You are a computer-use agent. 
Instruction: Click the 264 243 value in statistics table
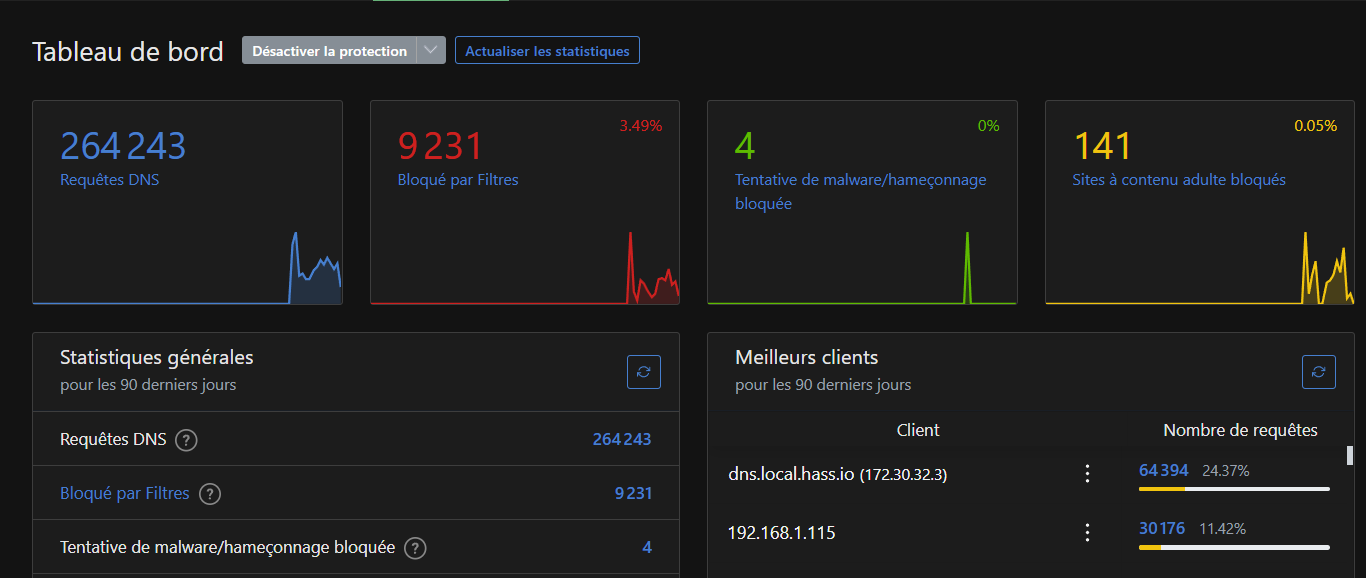coord(622,439)
